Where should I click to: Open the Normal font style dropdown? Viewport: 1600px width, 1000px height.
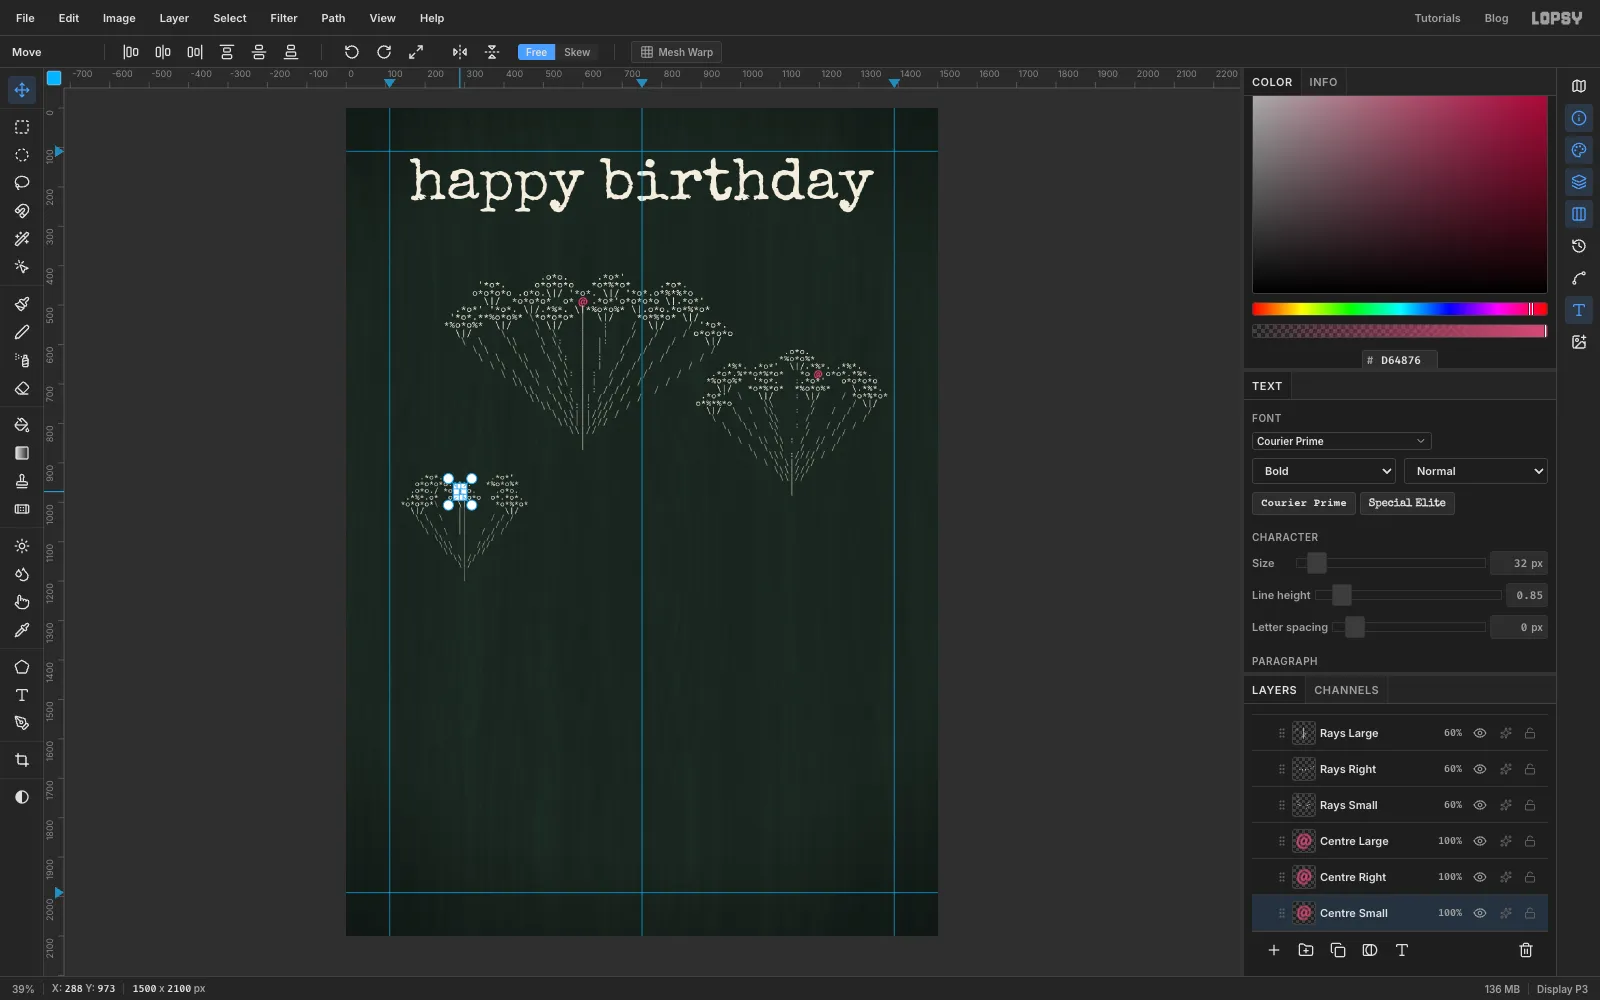(x=1476, y=471)
